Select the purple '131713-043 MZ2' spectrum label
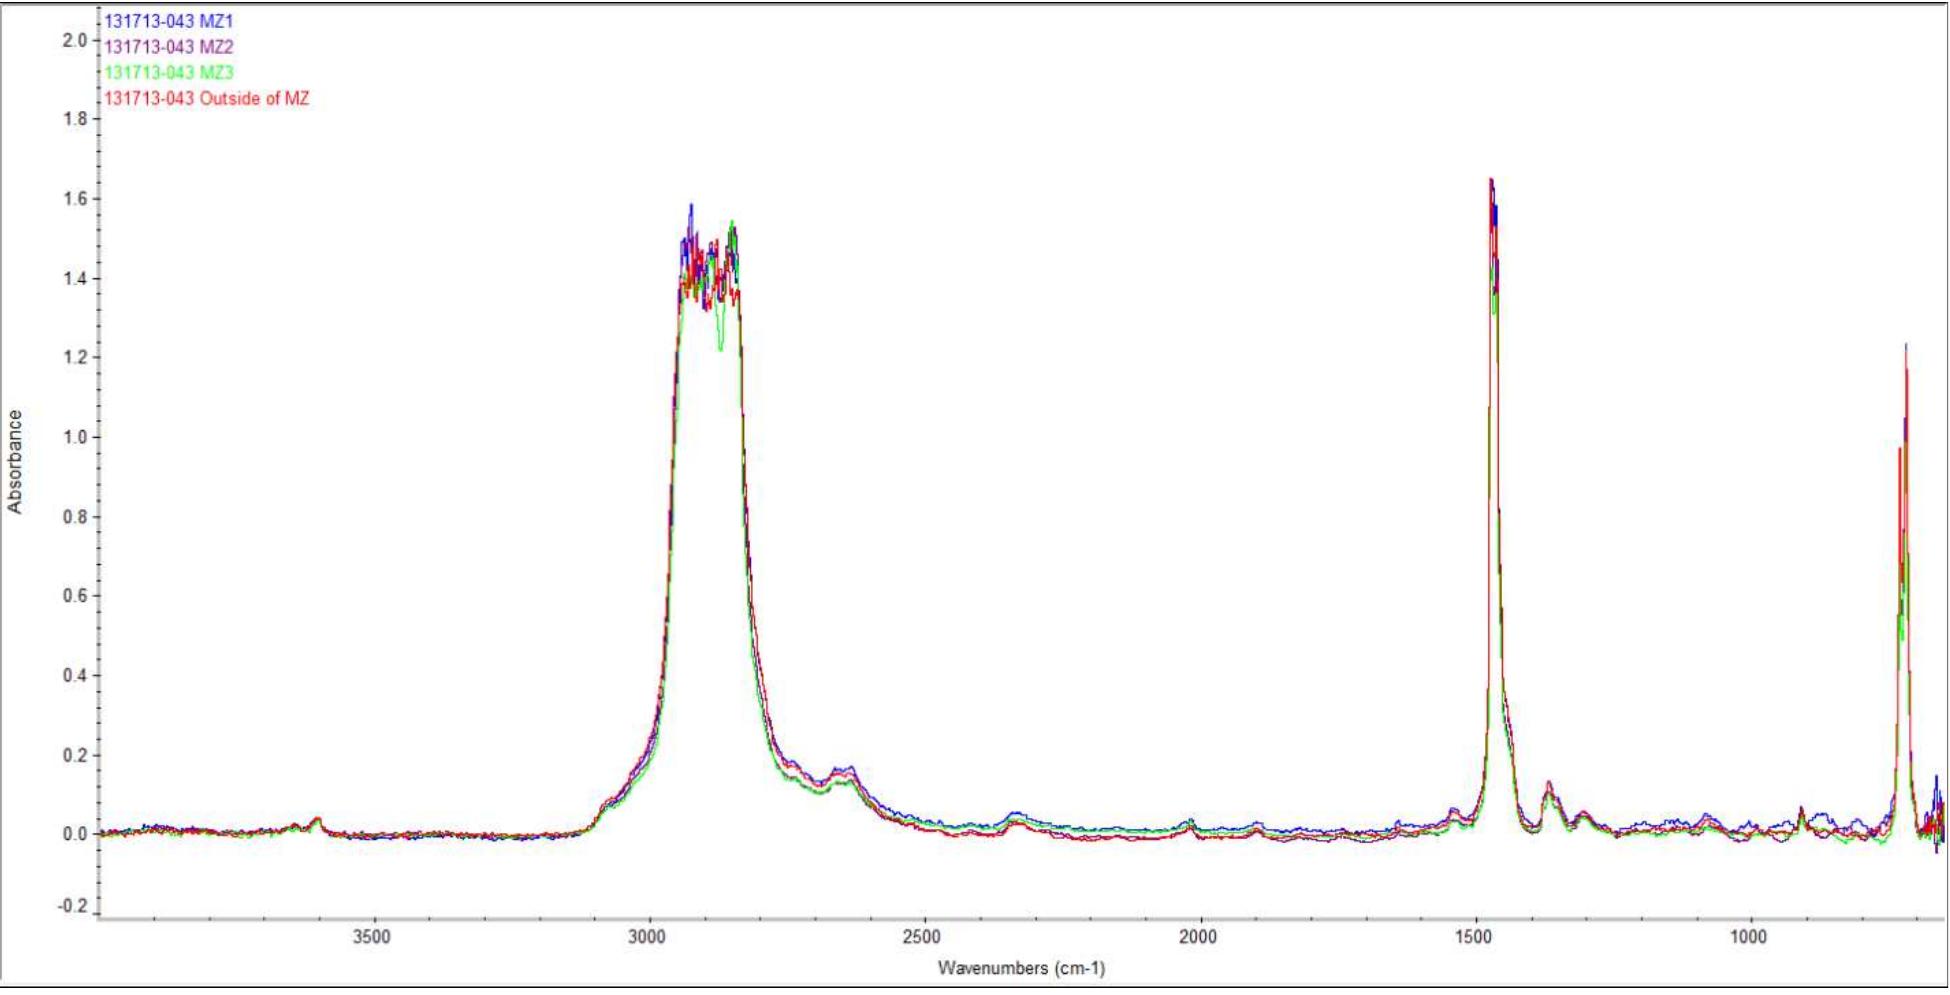The width and height of the screenshot is (1950, 995). tap(169, 47)
